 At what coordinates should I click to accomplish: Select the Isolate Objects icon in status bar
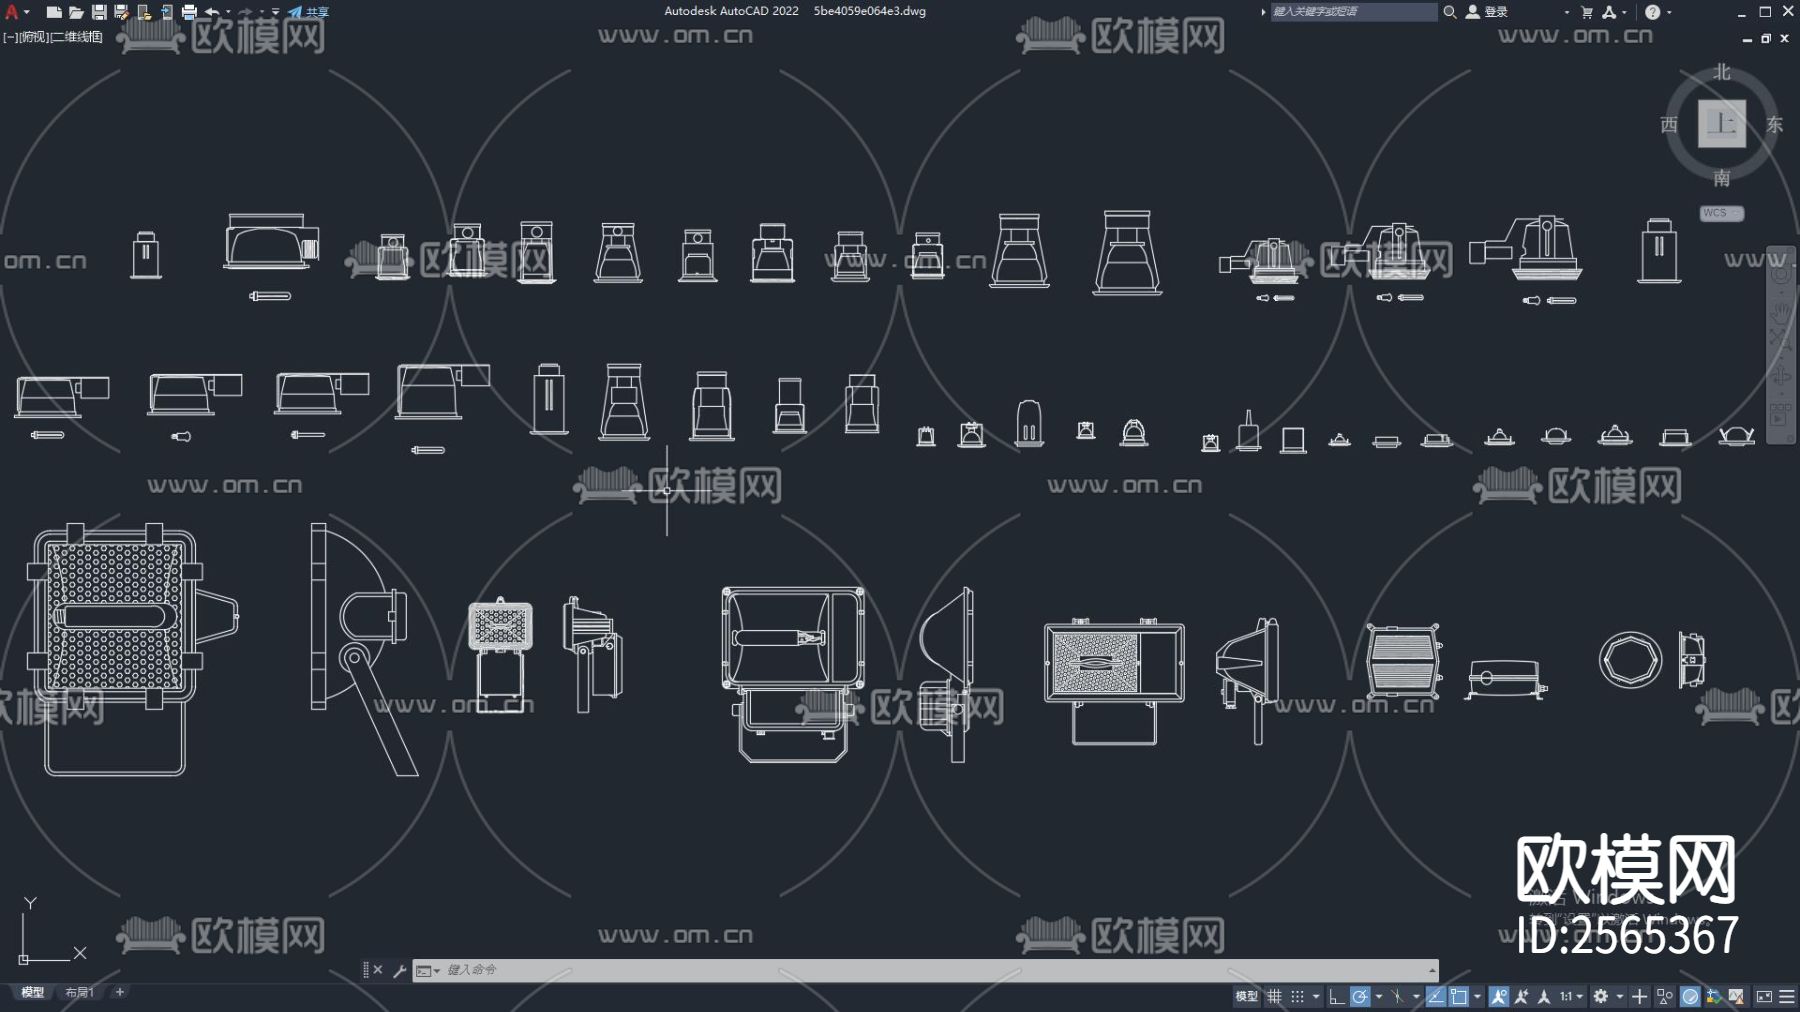coord(1665,997)
